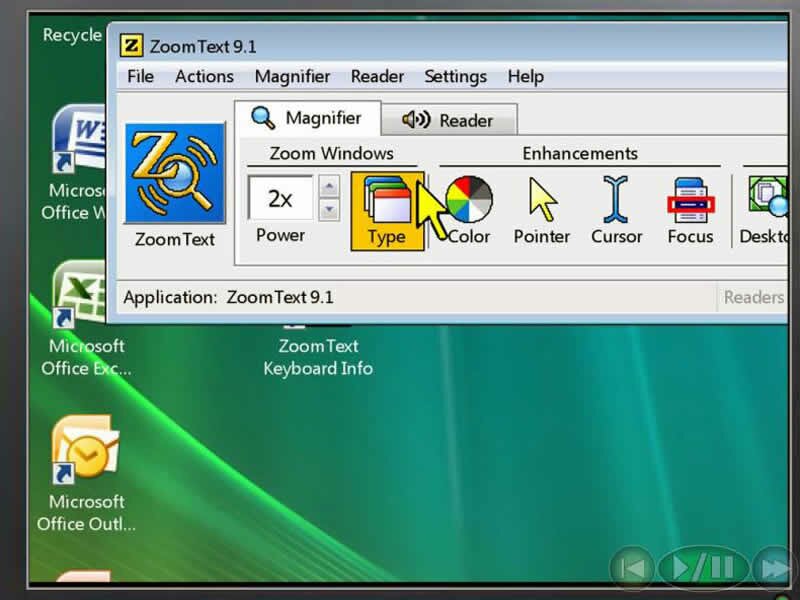Increase magnification power with up arrow
The height and width of the screenshot is (600, 800).
pos(329,186)
